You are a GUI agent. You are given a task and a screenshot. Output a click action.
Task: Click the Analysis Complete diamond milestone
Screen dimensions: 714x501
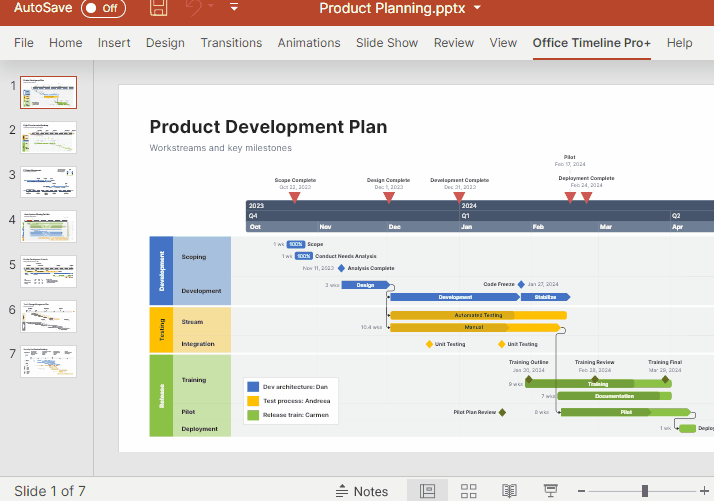point(342,268)
